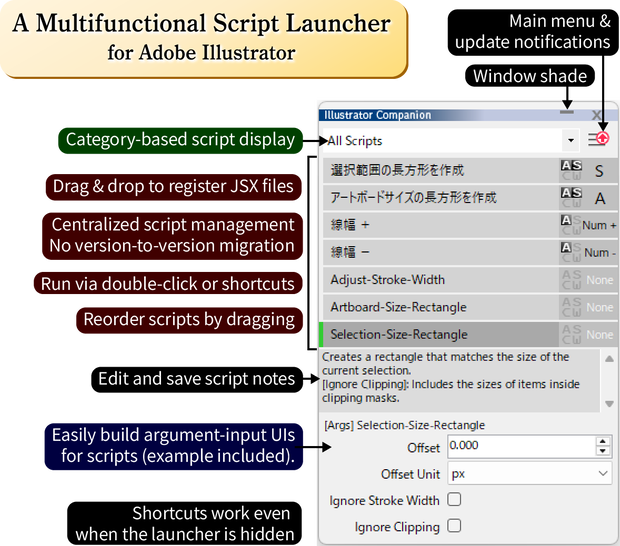Select the アートボードサイズの長方形を作成 script row
The width and height of the screenshot is (620, 546).
coord(441,198)
